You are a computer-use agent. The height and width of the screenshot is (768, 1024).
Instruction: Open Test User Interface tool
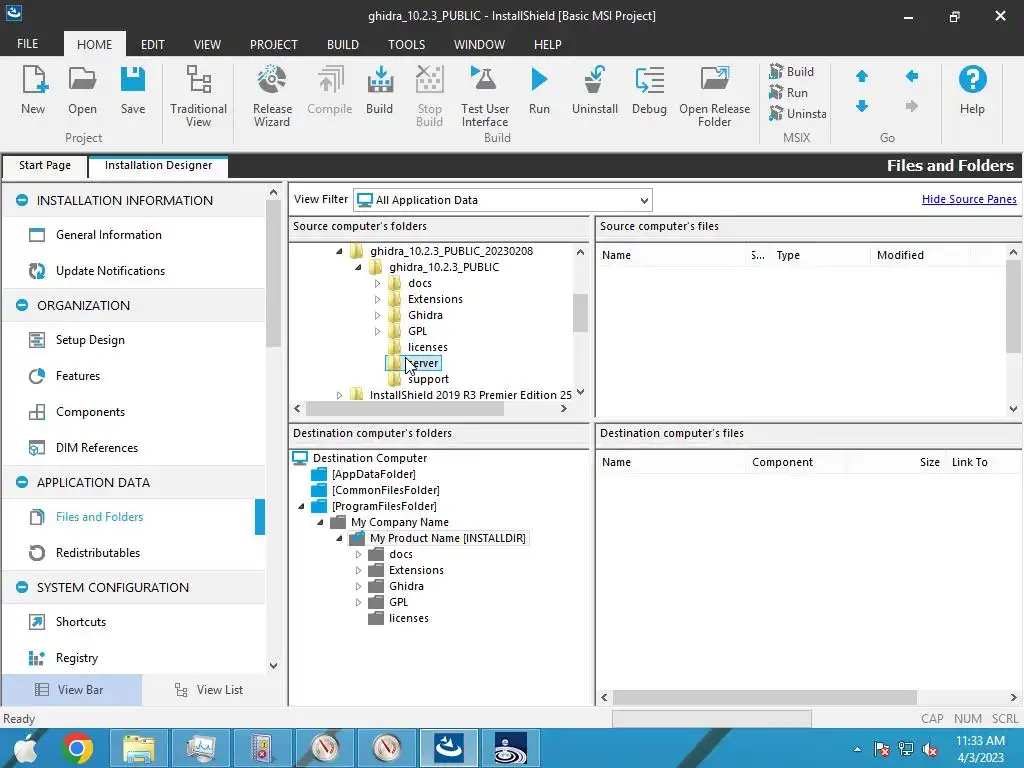(485, 96)
